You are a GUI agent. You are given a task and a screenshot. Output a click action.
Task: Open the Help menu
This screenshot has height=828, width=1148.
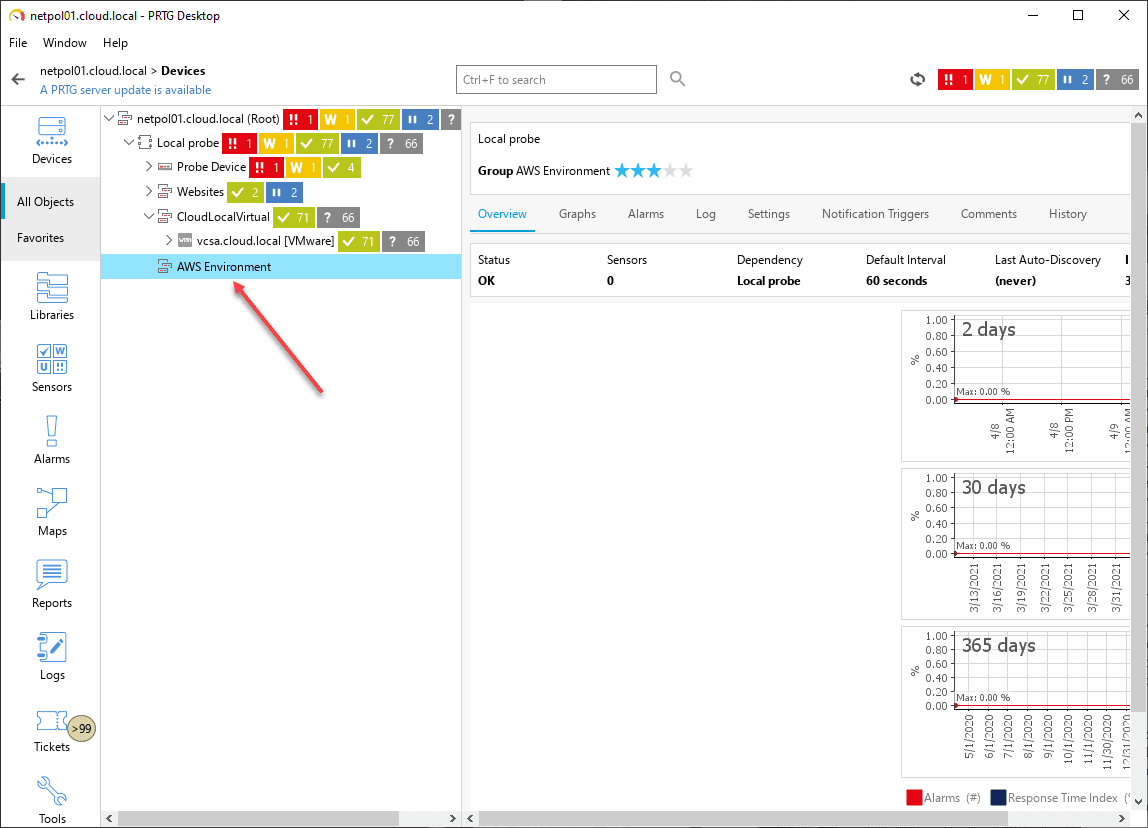click(x=115, y=42)
